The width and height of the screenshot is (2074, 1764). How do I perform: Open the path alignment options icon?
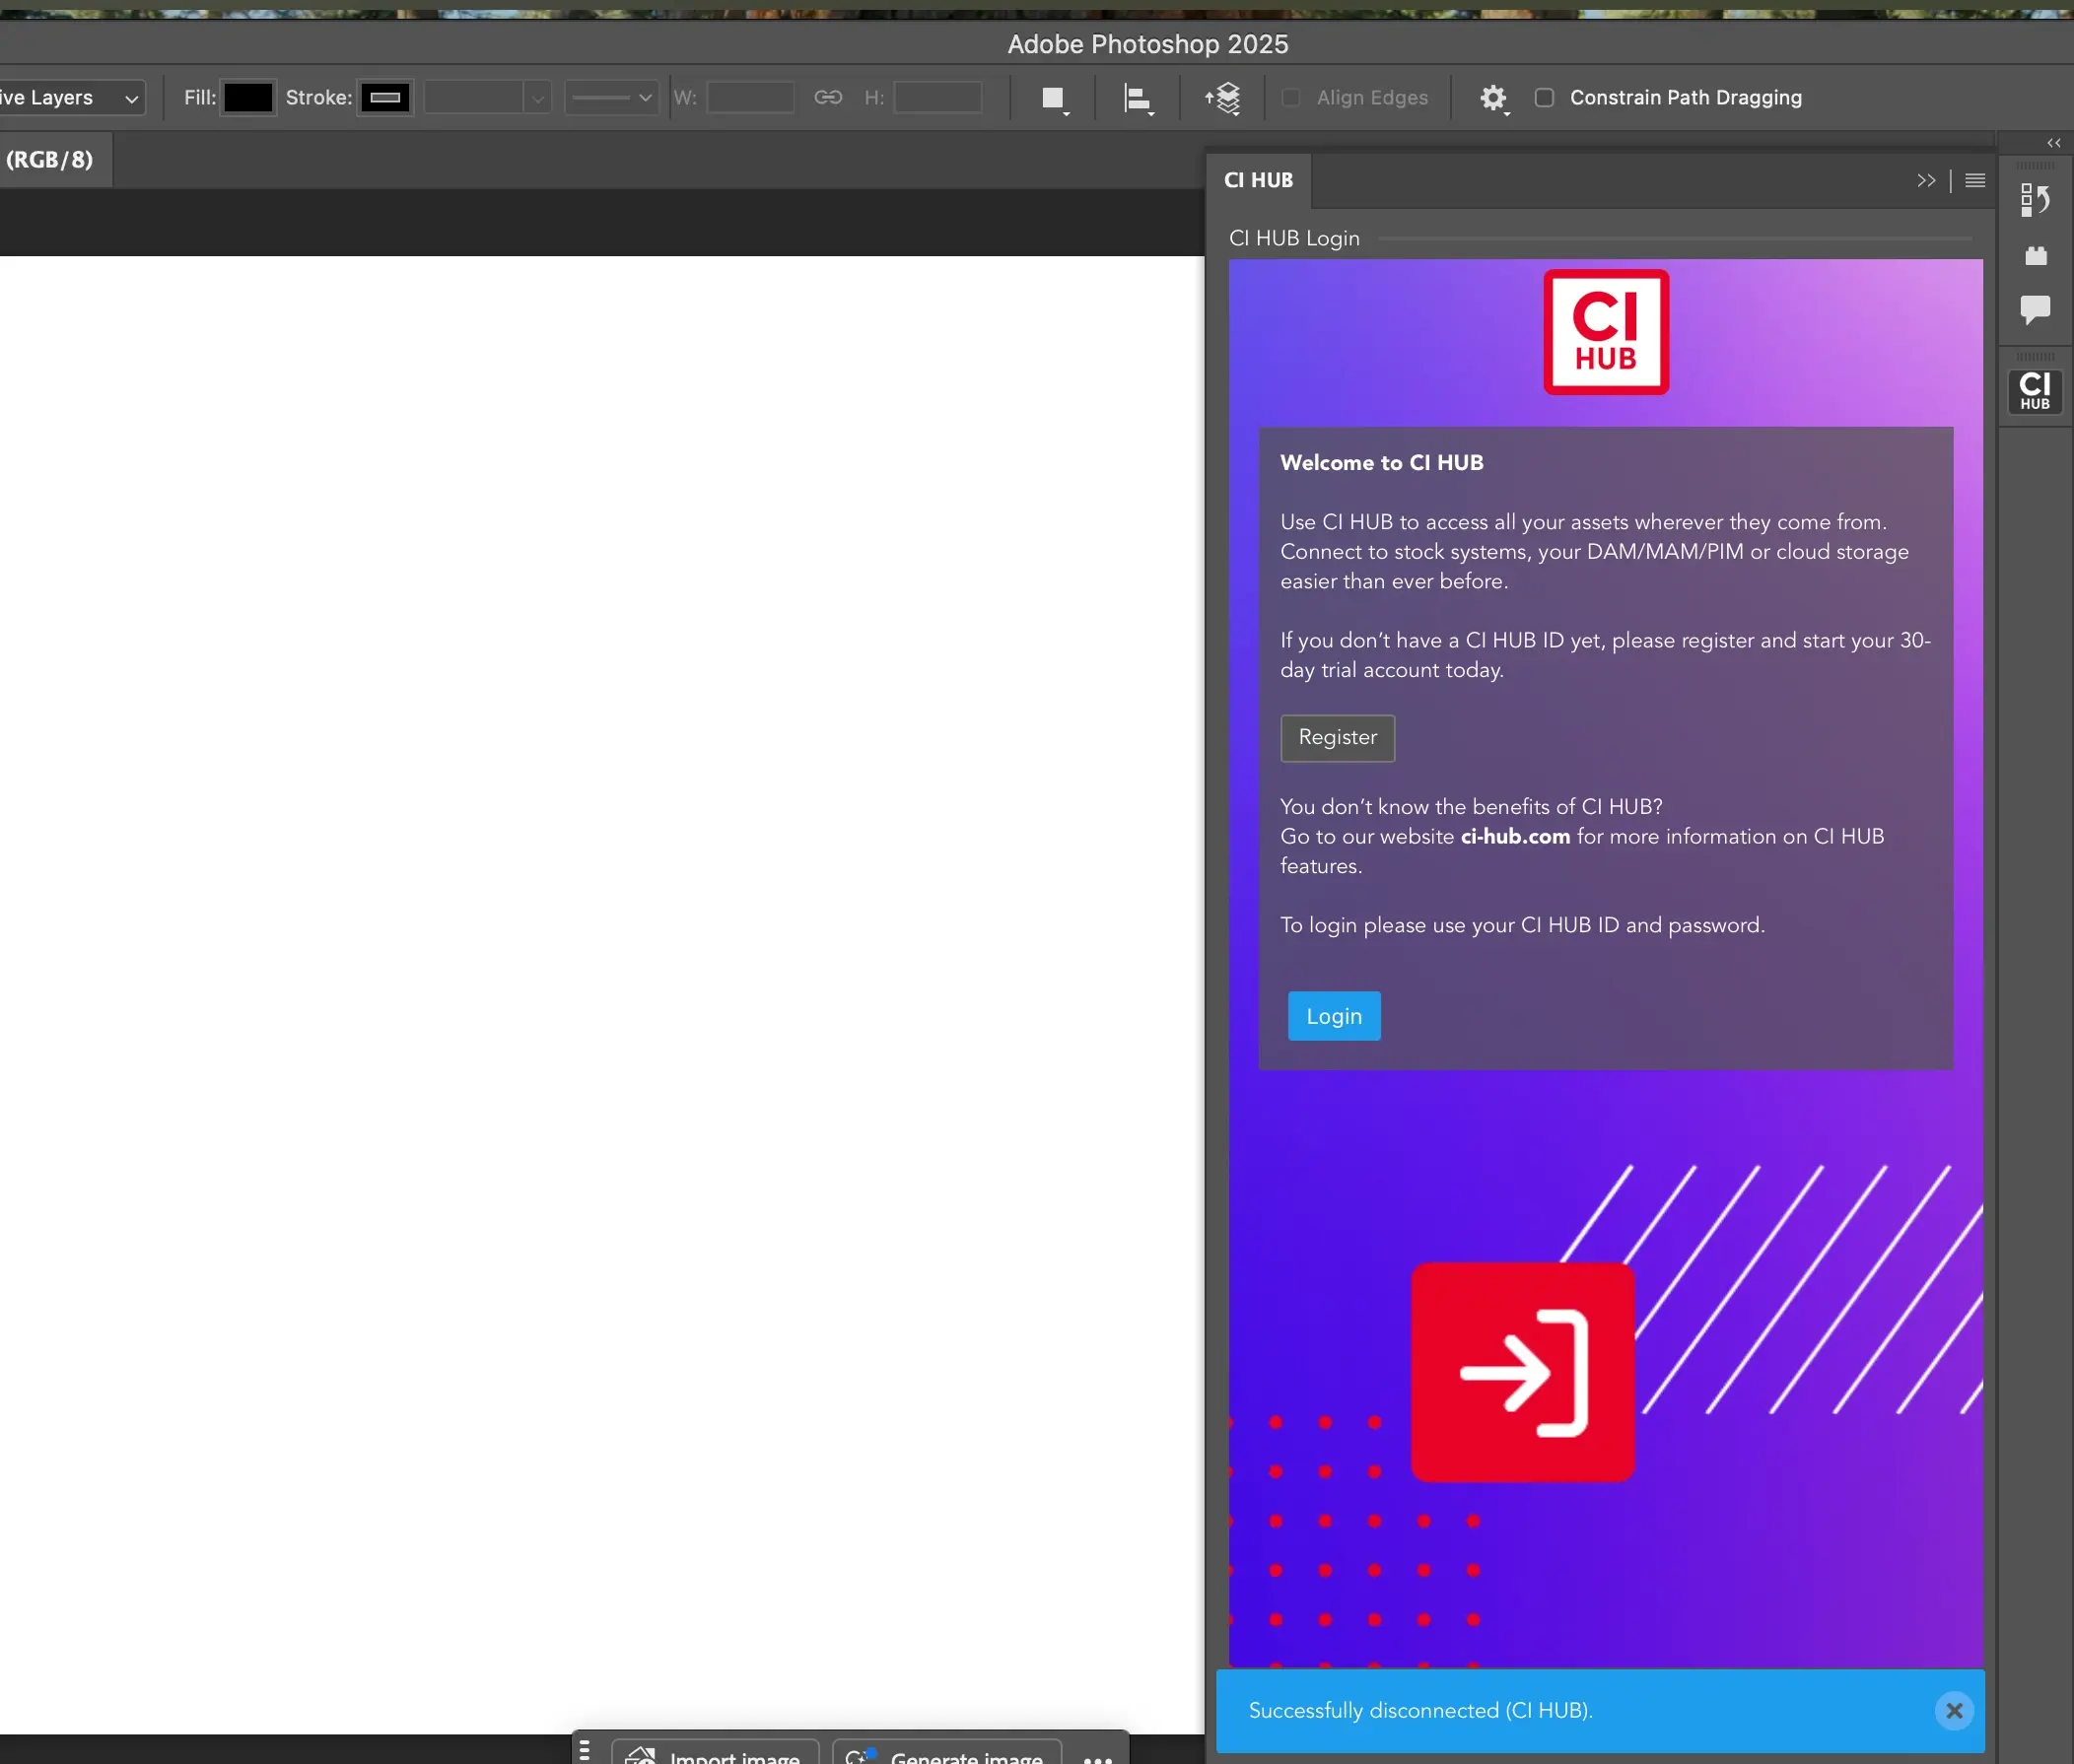1137,98
